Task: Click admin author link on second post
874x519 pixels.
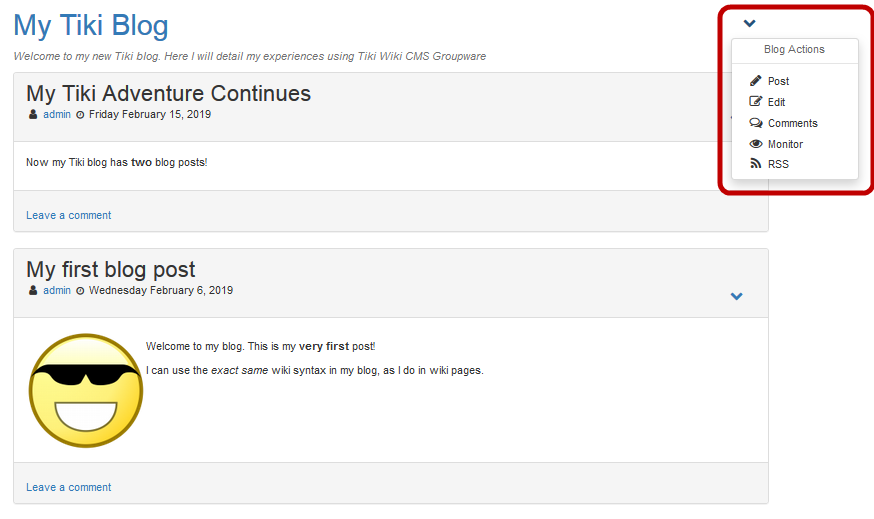Action: coord(57,291)
